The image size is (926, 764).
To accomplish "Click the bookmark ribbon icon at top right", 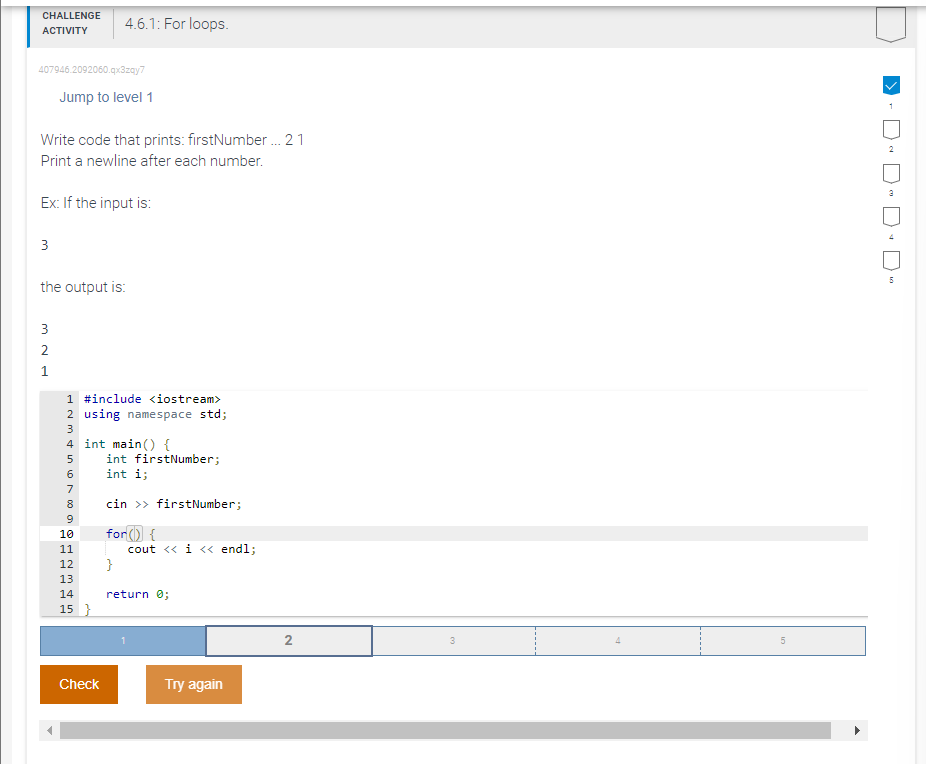I will [890, 22].
